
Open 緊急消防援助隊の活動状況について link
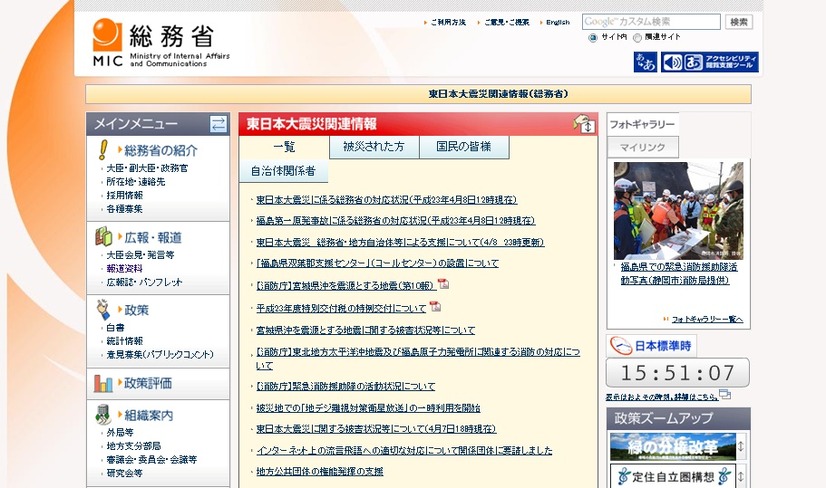[x=346, y=386]
